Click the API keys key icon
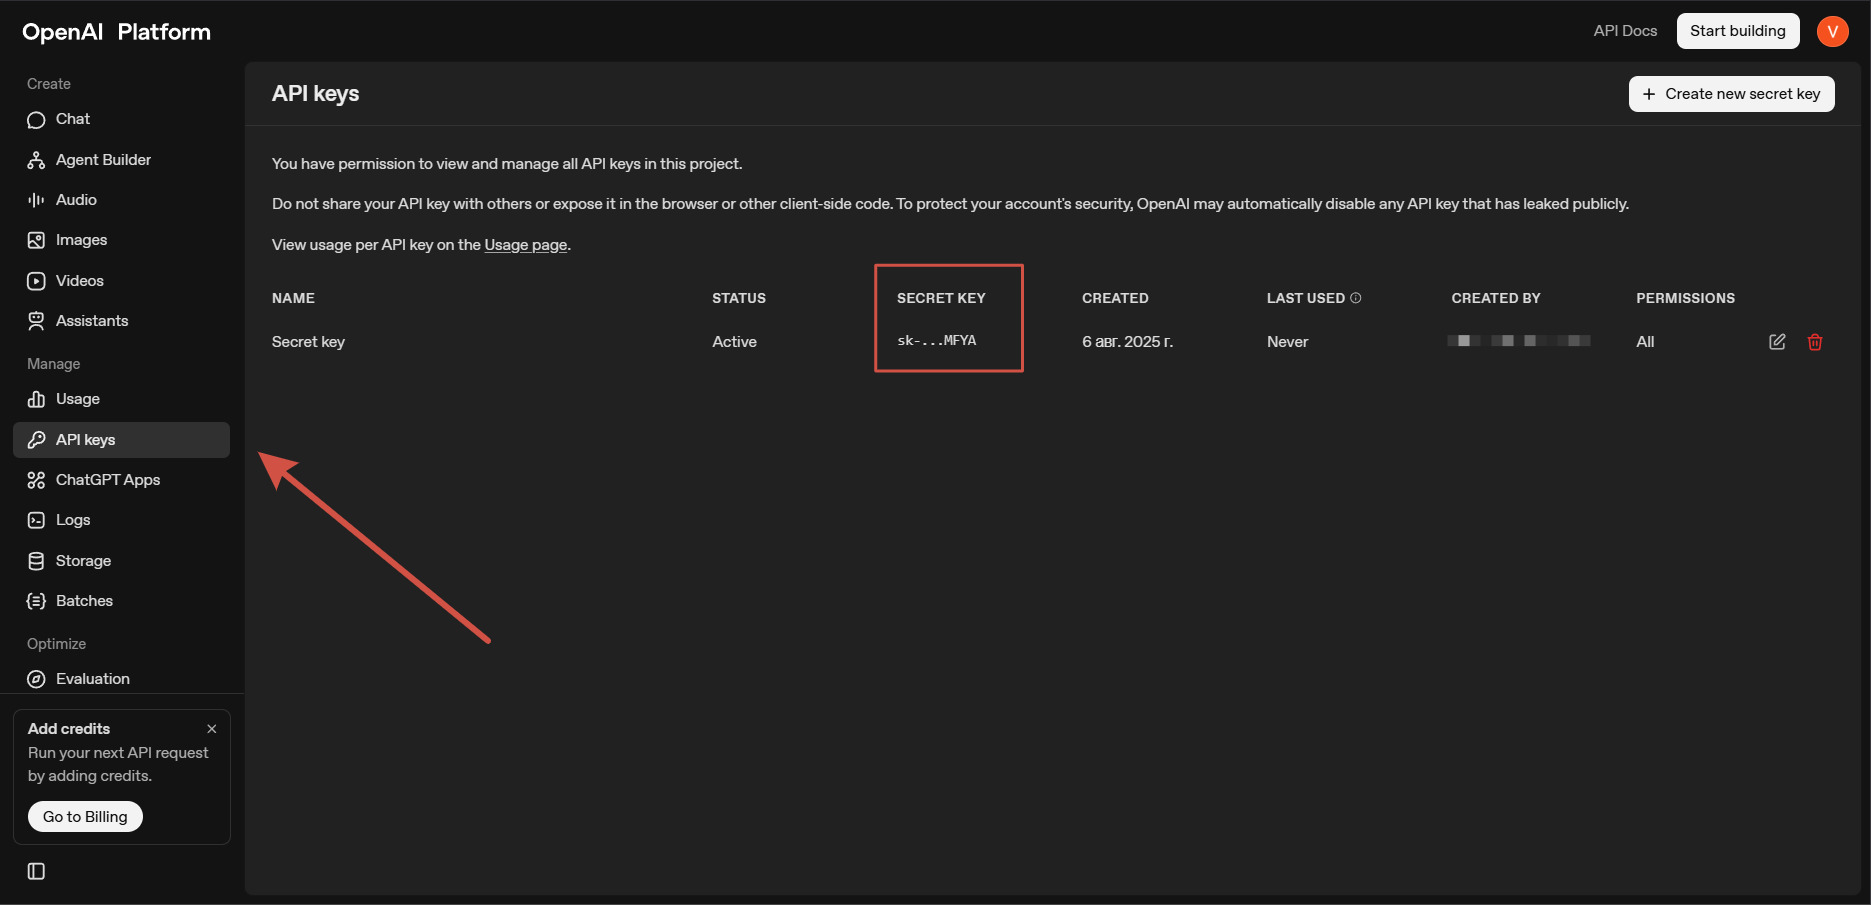 (x=36, y=440)
